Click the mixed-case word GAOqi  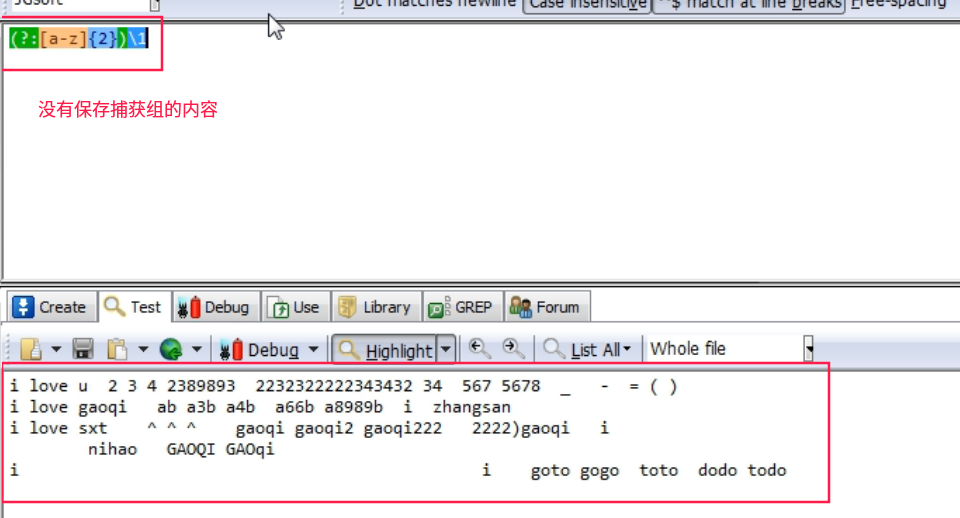(250, 449)
